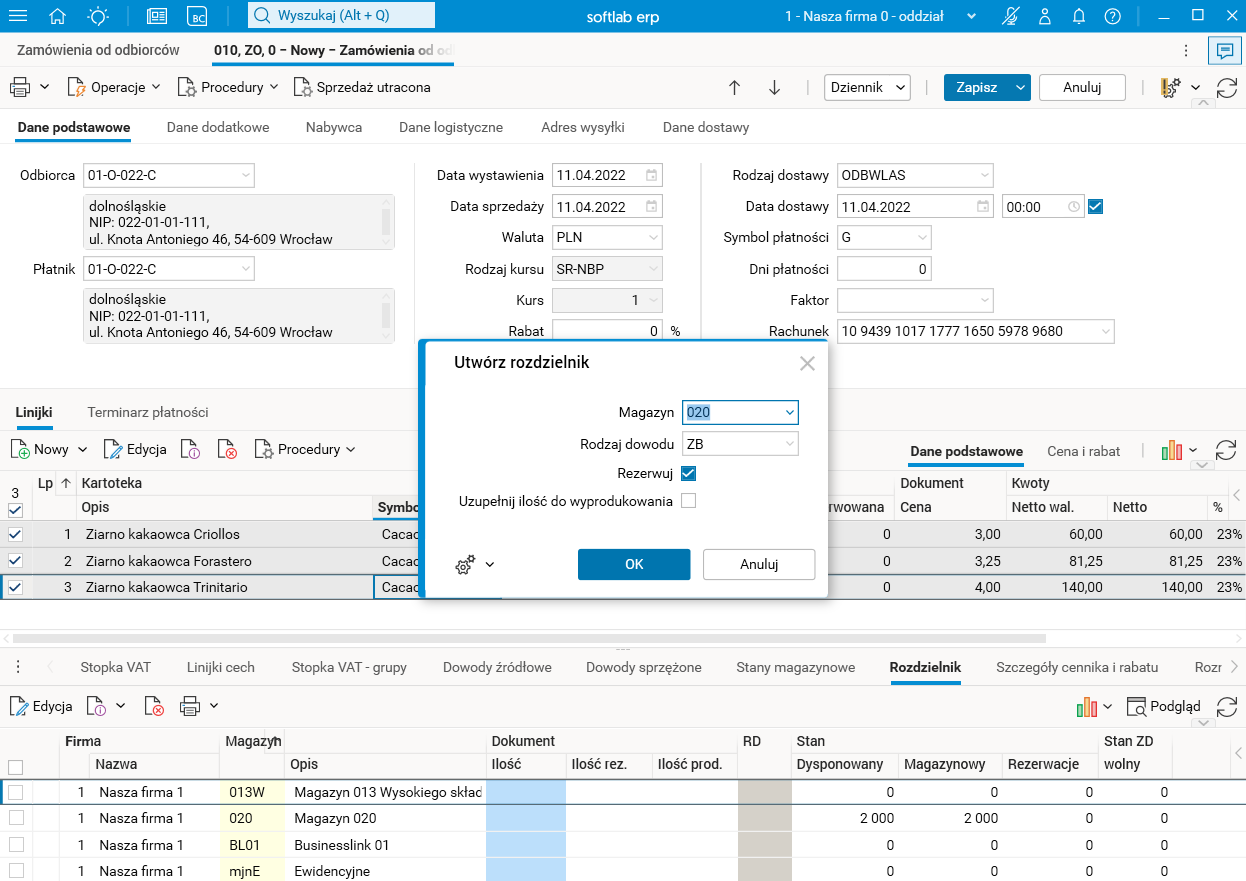This screenshot has height=881, width=1246.
Task: Open the notifications bell
Action: click(1079, 16)
